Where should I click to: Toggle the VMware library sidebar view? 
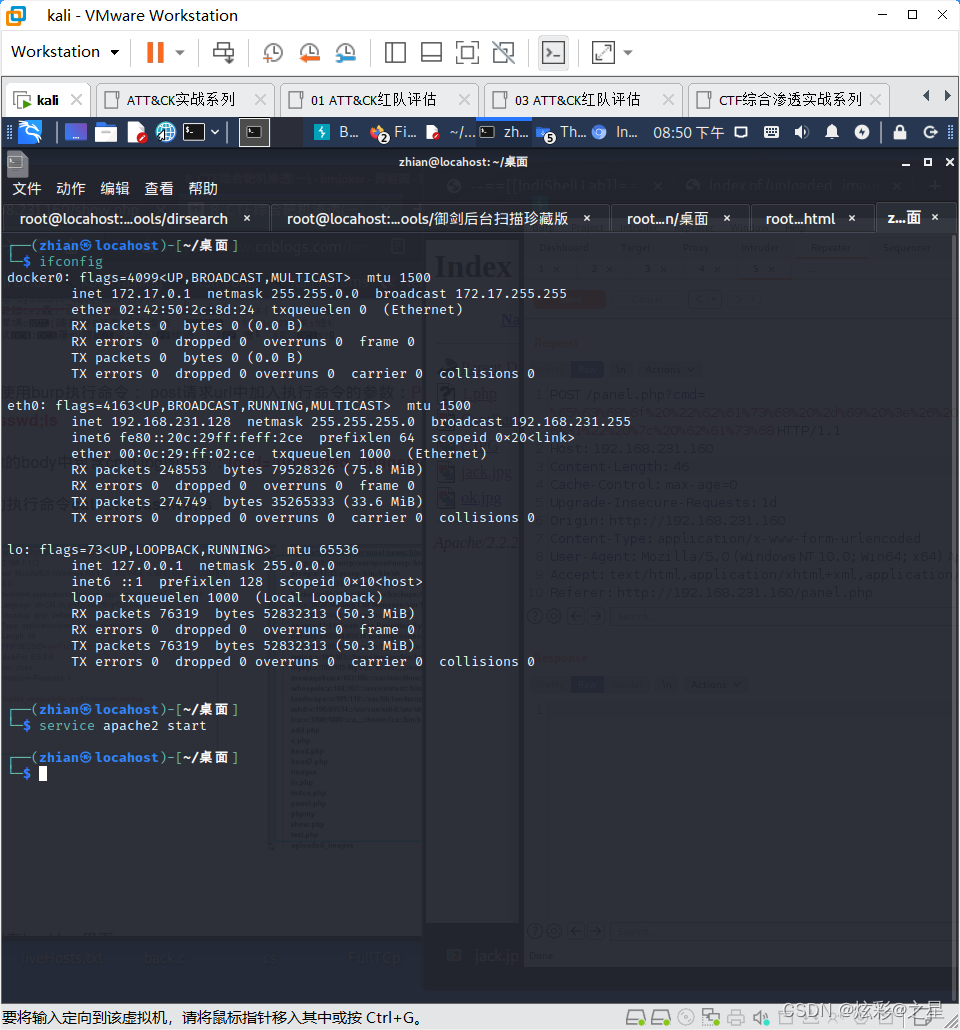[395, 53]
